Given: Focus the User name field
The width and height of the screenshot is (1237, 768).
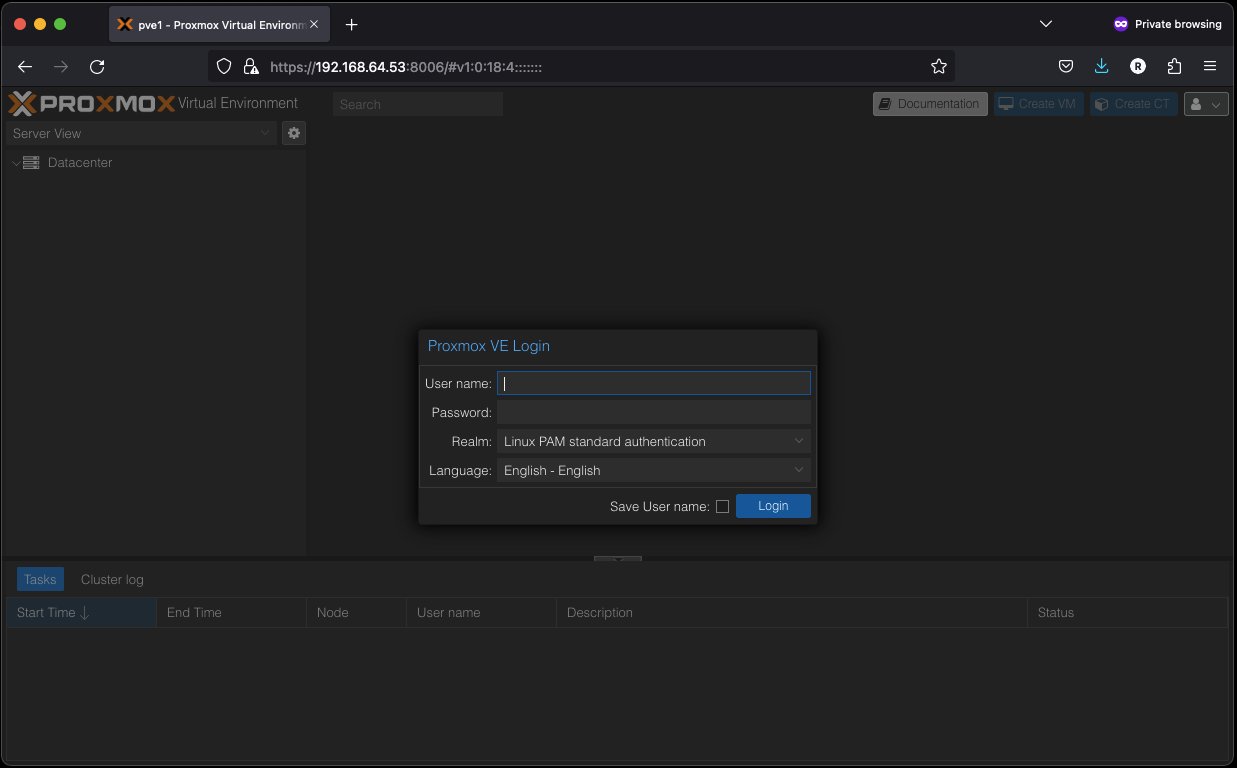Looking at the screenshot, I should 654,383.
